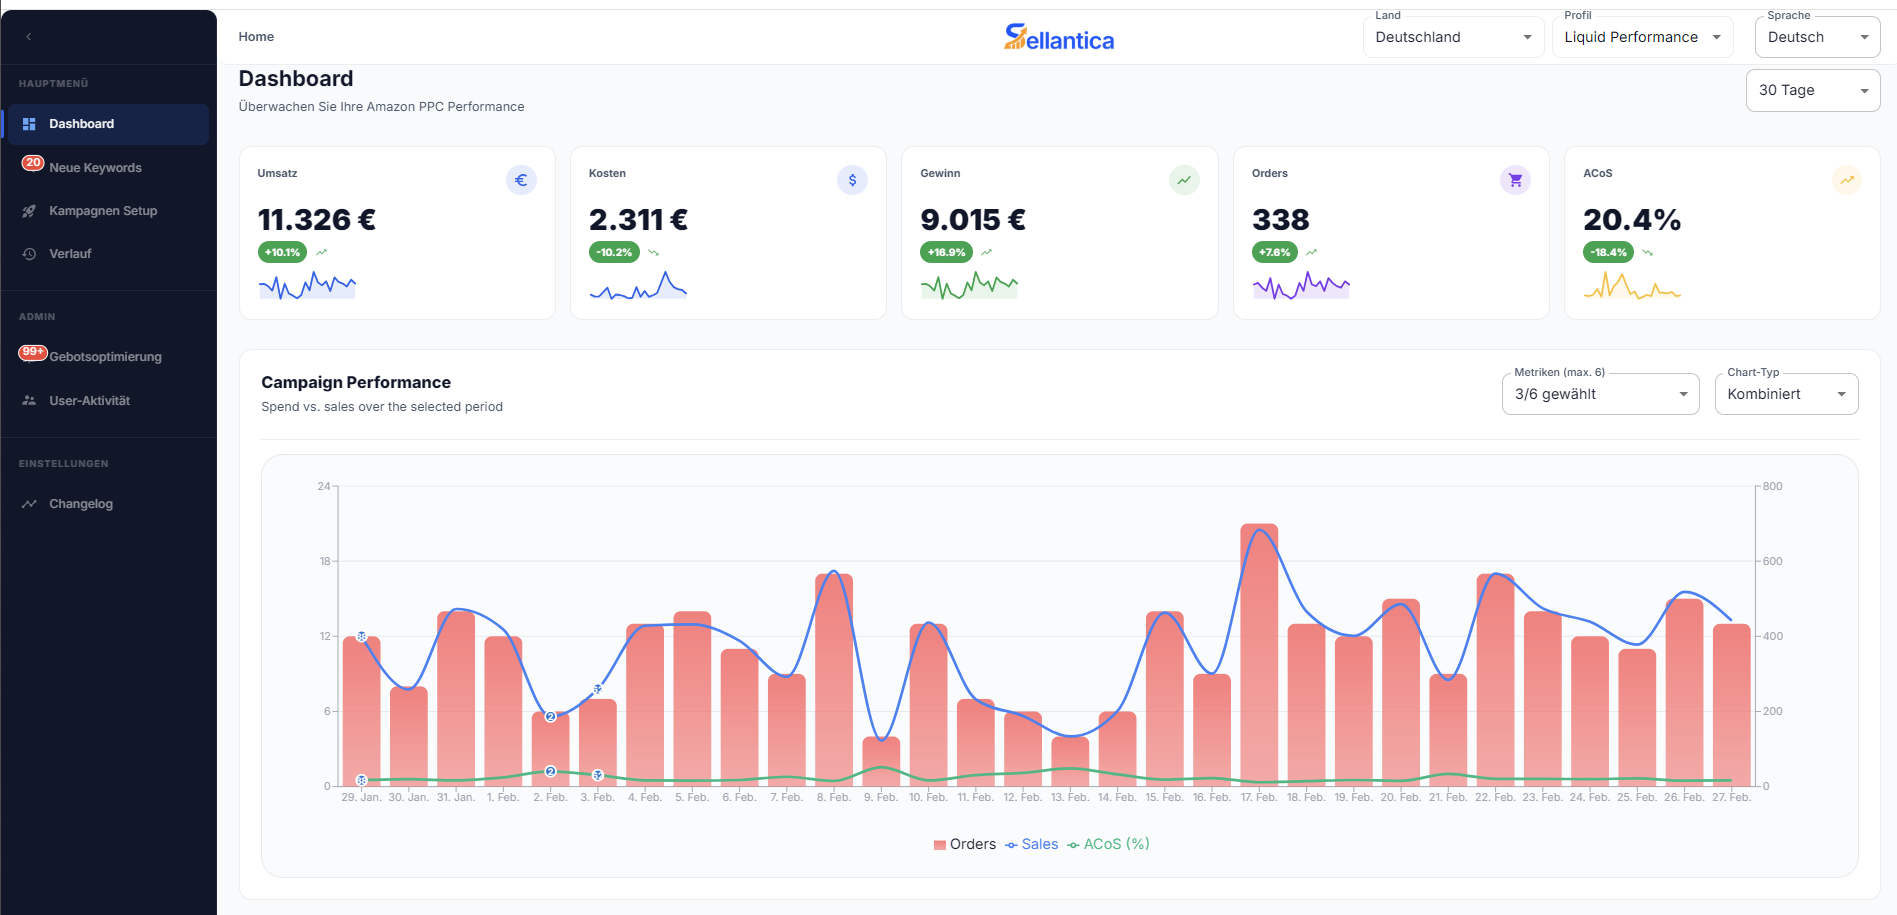Click the Dollar icon on the Kosten card
Image resolution: width=1897 pixels, height=915 pixels.
852,180
